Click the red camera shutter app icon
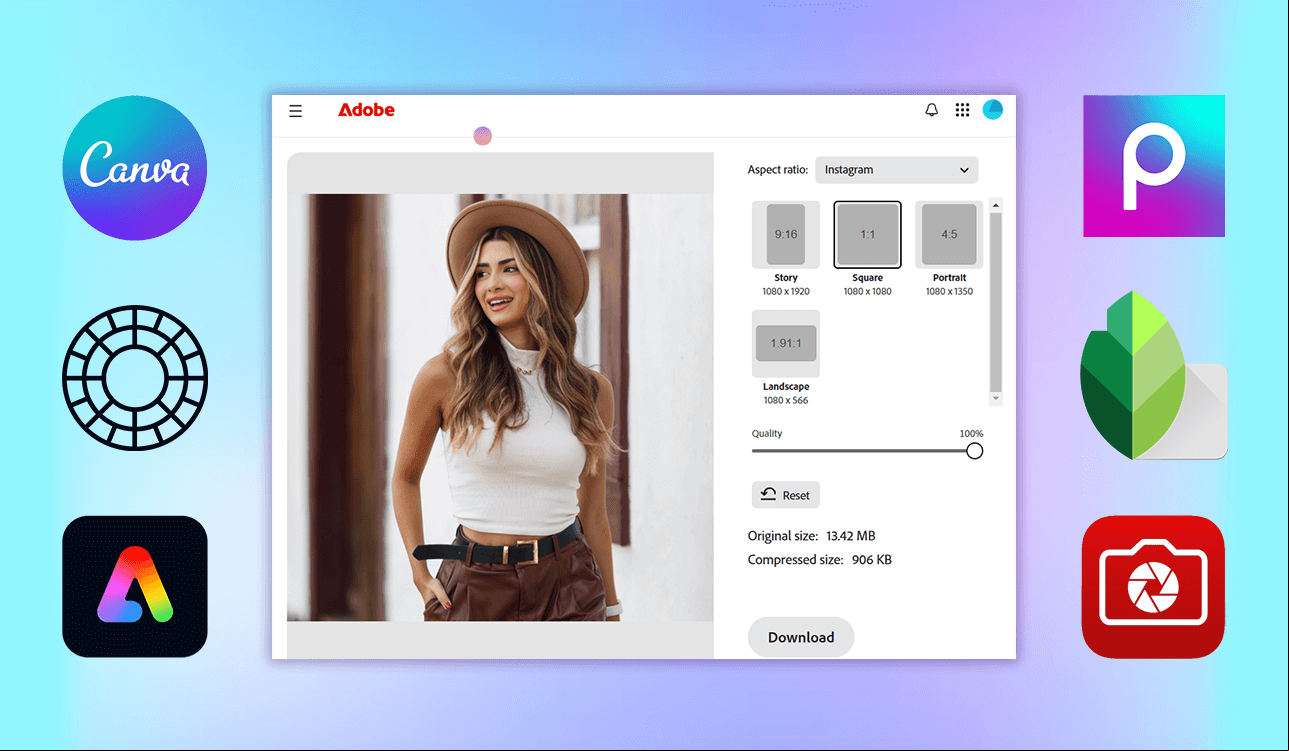This screenshot has width=1289, height=751. (x=1153, y=587)
